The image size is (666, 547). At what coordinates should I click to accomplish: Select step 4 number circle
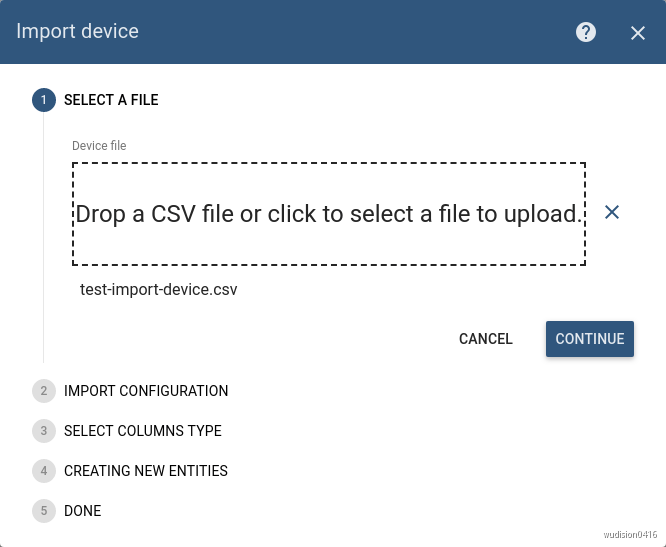point(44,471)
